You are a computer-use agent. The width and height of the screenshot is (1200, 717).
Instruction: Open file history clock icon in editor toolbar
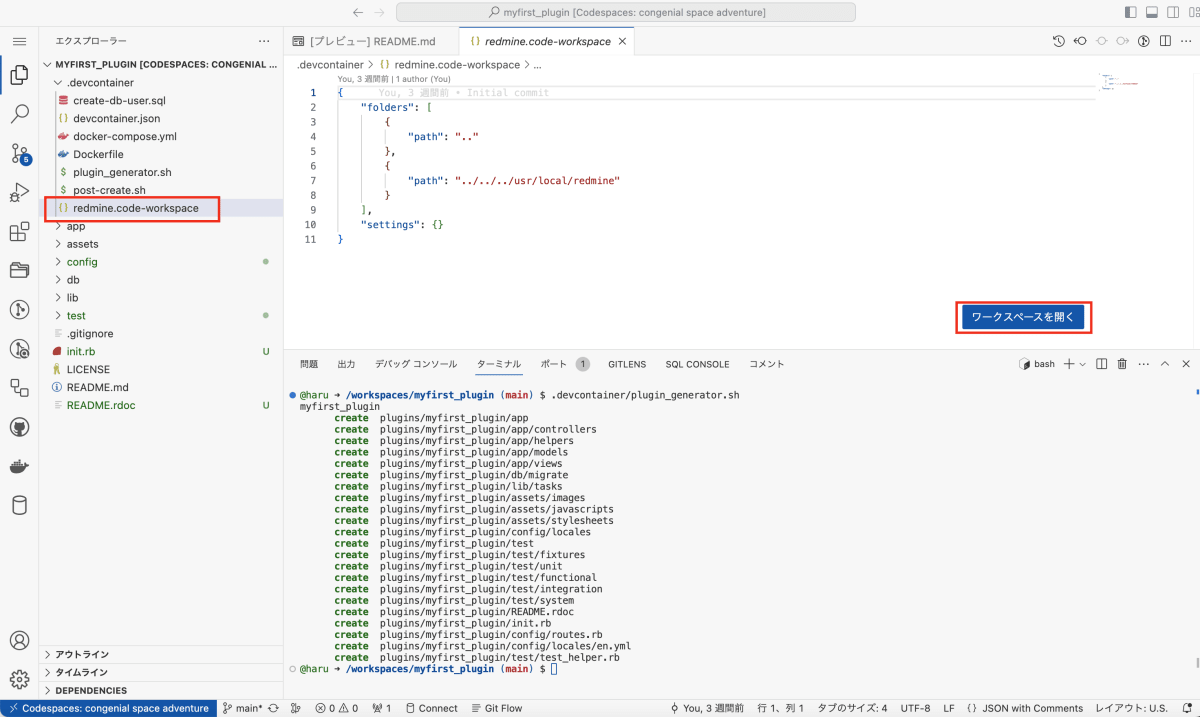pos(1059,41)
